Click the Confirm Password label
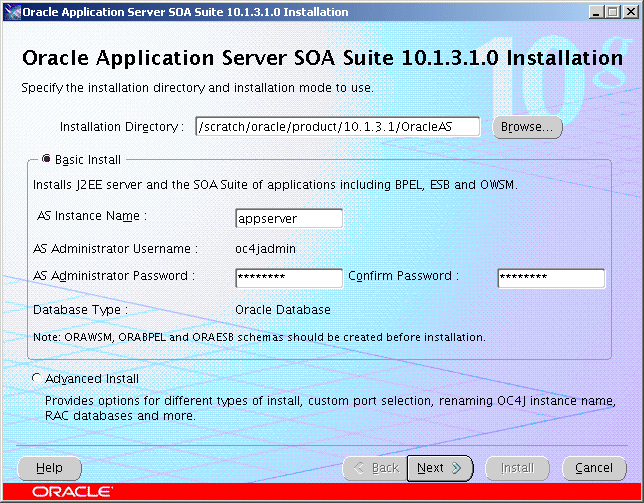Screen dimensions: 644x503 [403, 276]
